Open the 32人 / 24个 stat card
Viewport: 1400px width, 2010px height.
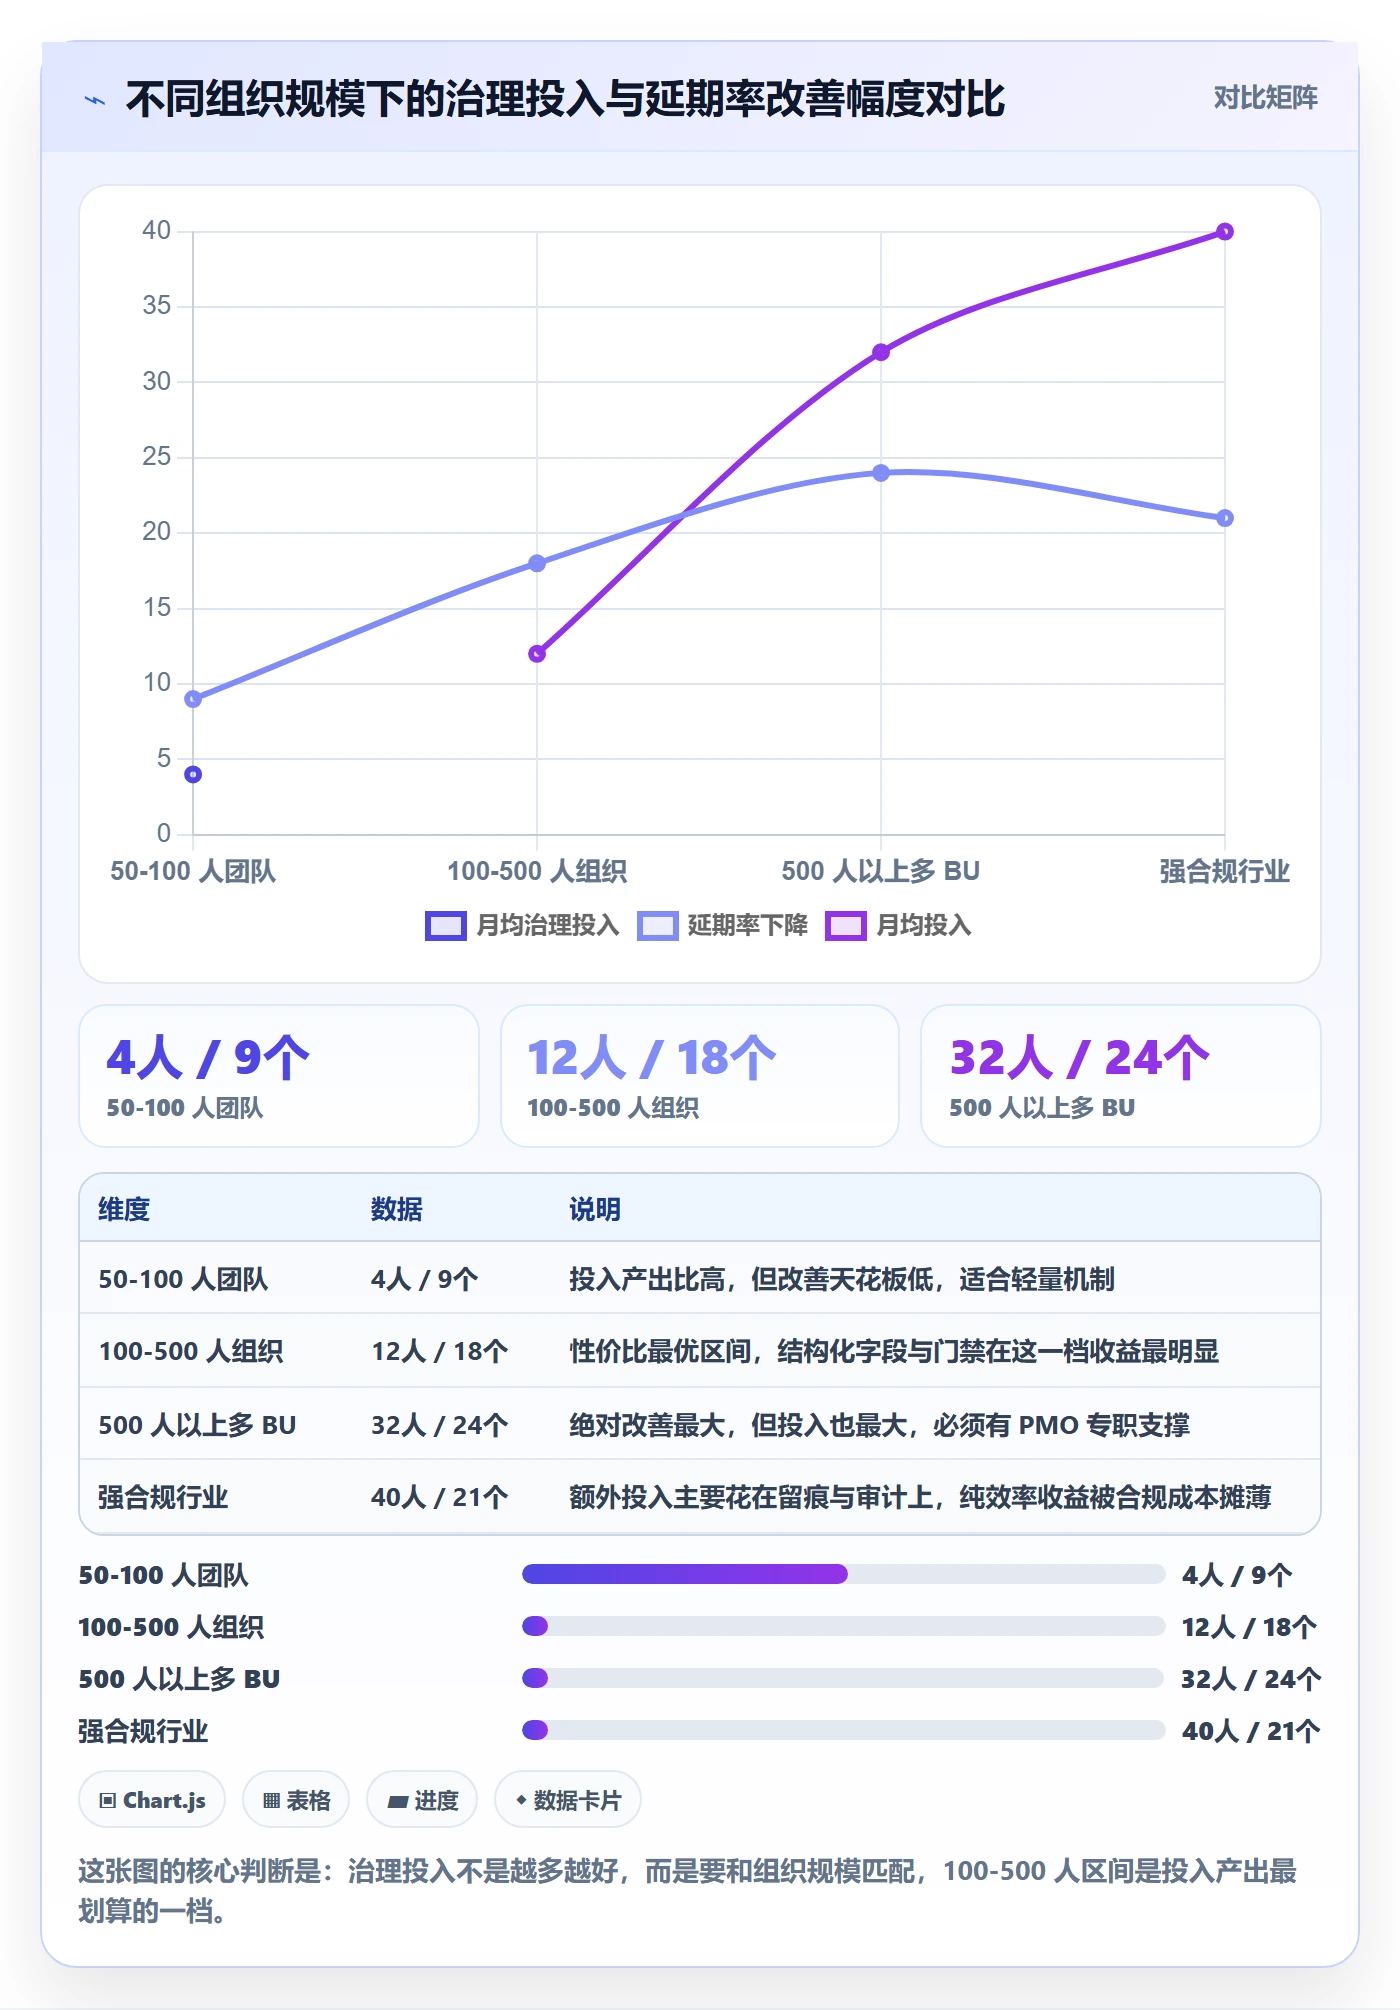1121,1076
